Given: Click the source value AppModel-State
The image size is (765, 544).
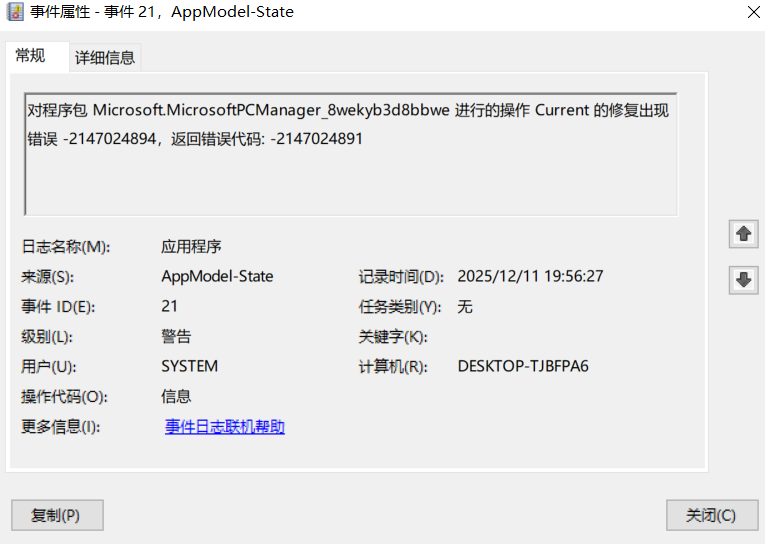Looking at the screenshot, I should (217, 277).
